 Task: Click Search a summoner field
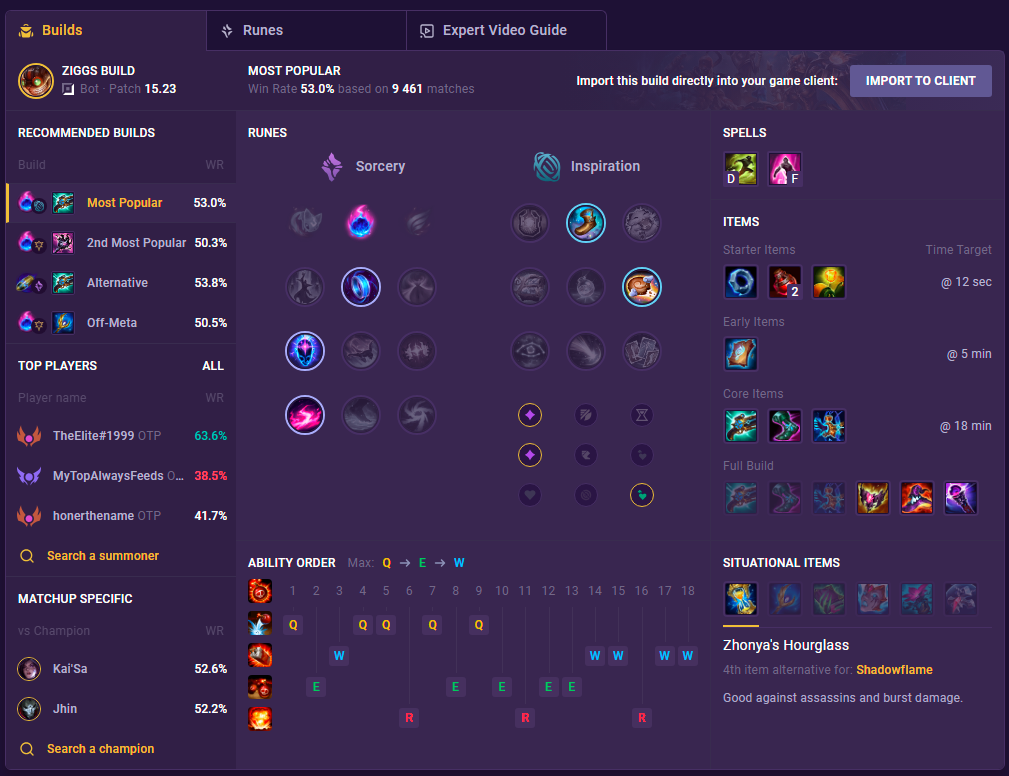tap(89, 556)
